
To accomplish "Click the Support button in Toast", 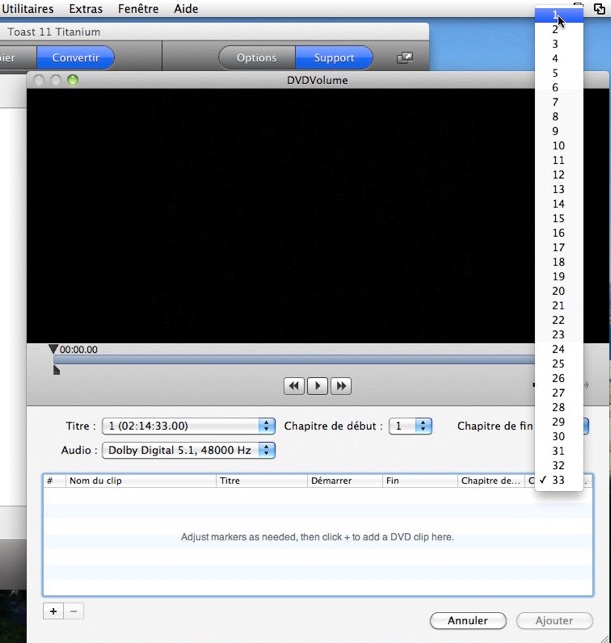I will [334, 58].
